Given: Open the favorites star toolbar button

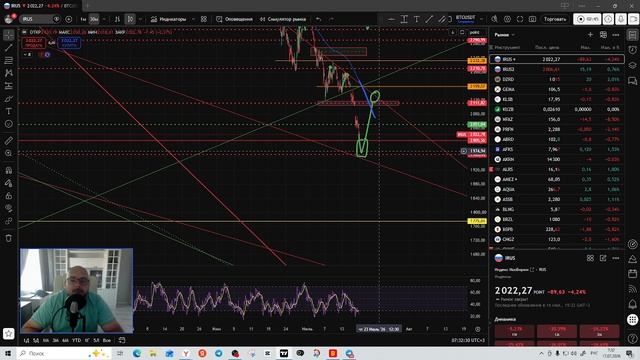Looking at the screenshot, I should point(9,333).
